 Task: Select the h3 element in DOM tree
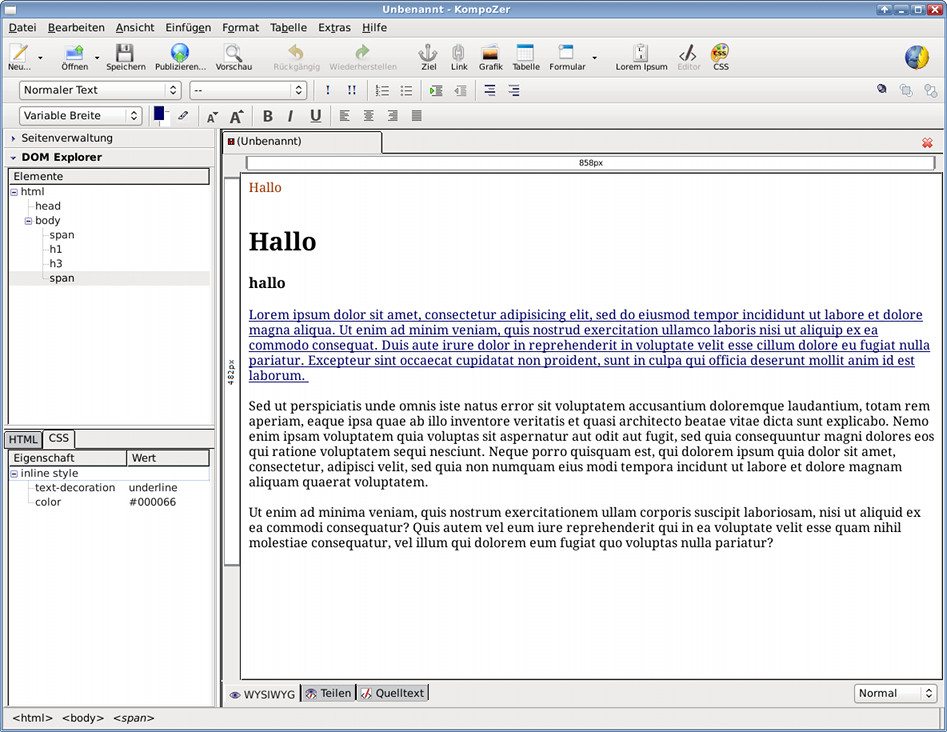pos(56,264)
